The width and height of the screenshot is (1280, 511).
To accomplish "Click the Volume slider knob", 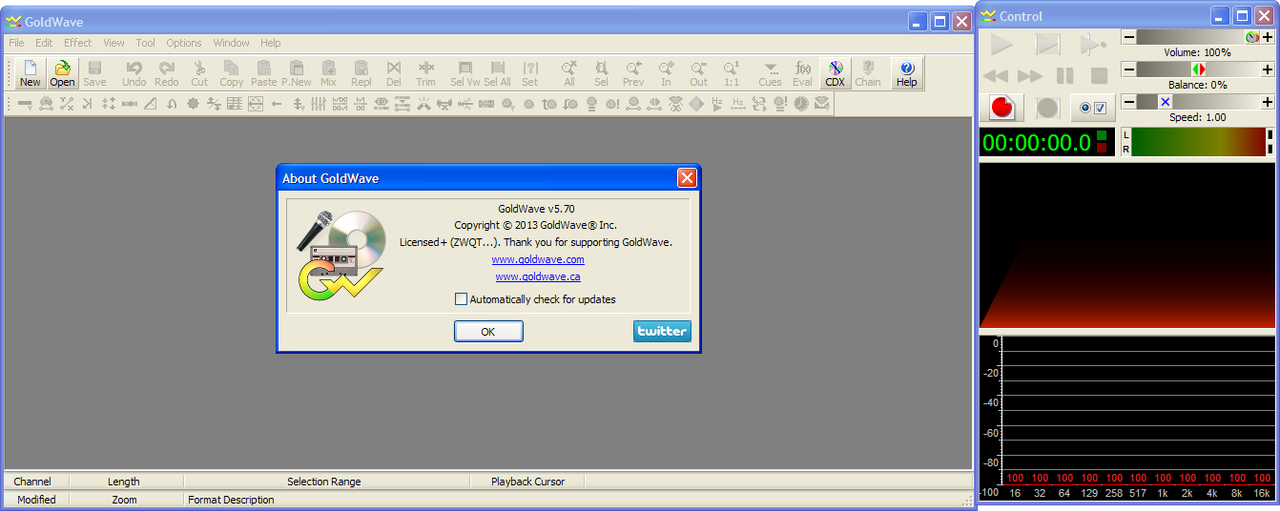I will (x=1252, y=37).
